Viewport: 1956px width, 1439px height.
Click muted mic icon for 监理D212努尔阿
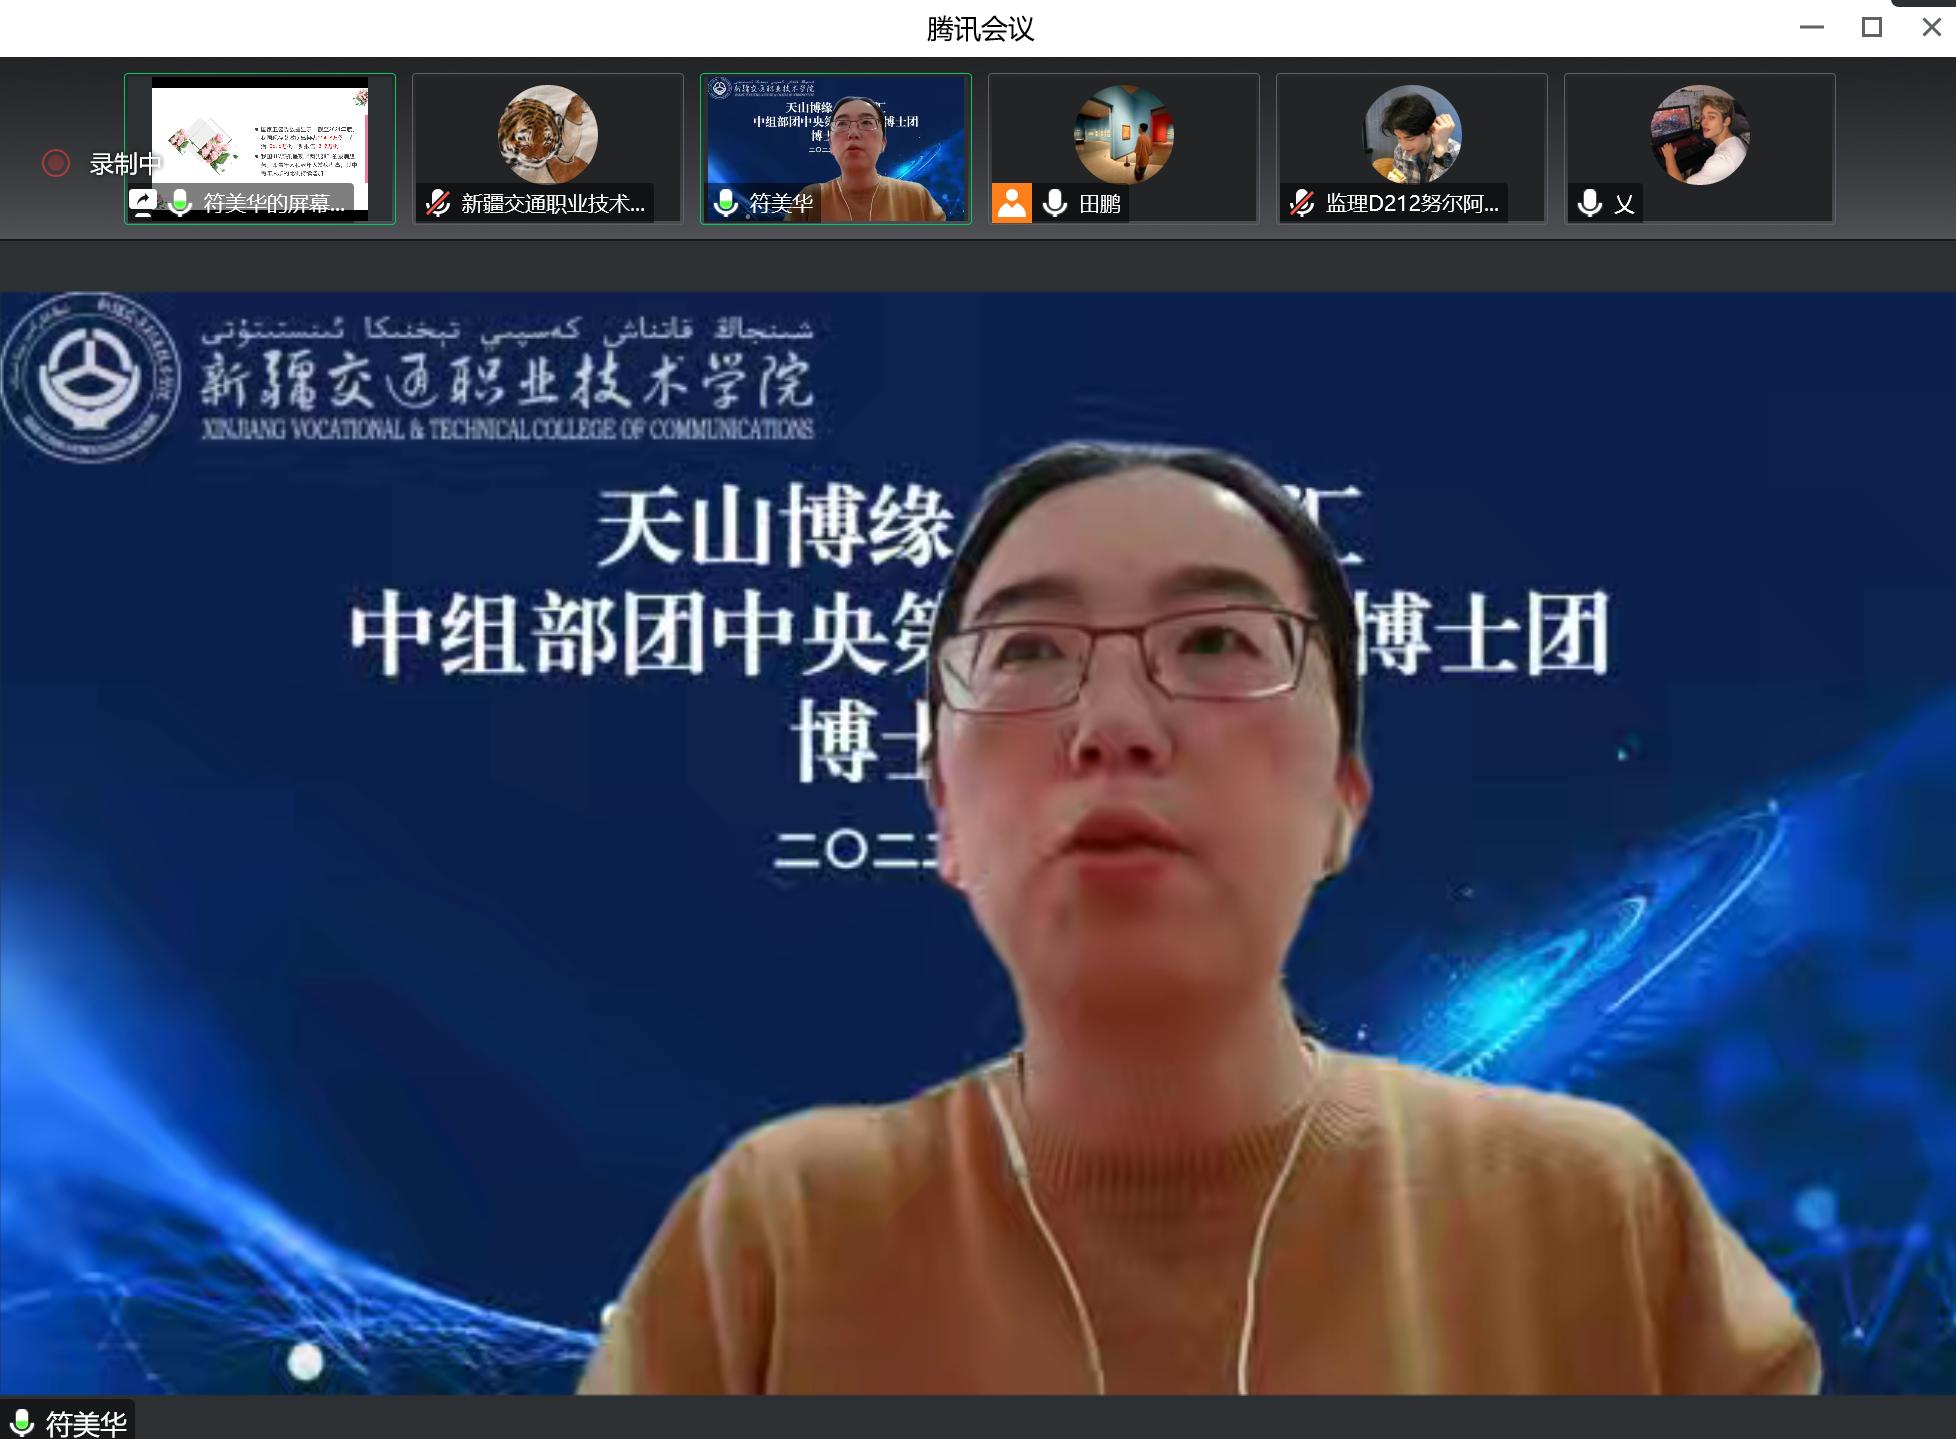(x=1301, y=204)
